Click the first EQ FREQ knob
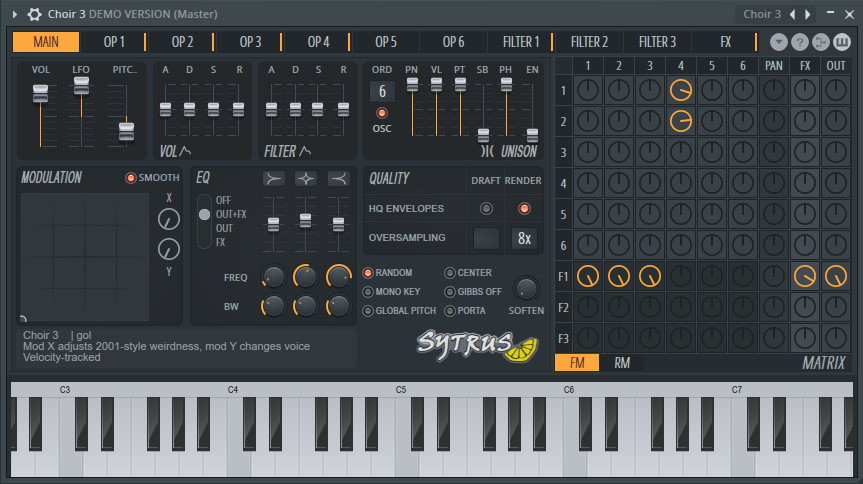 273,277
